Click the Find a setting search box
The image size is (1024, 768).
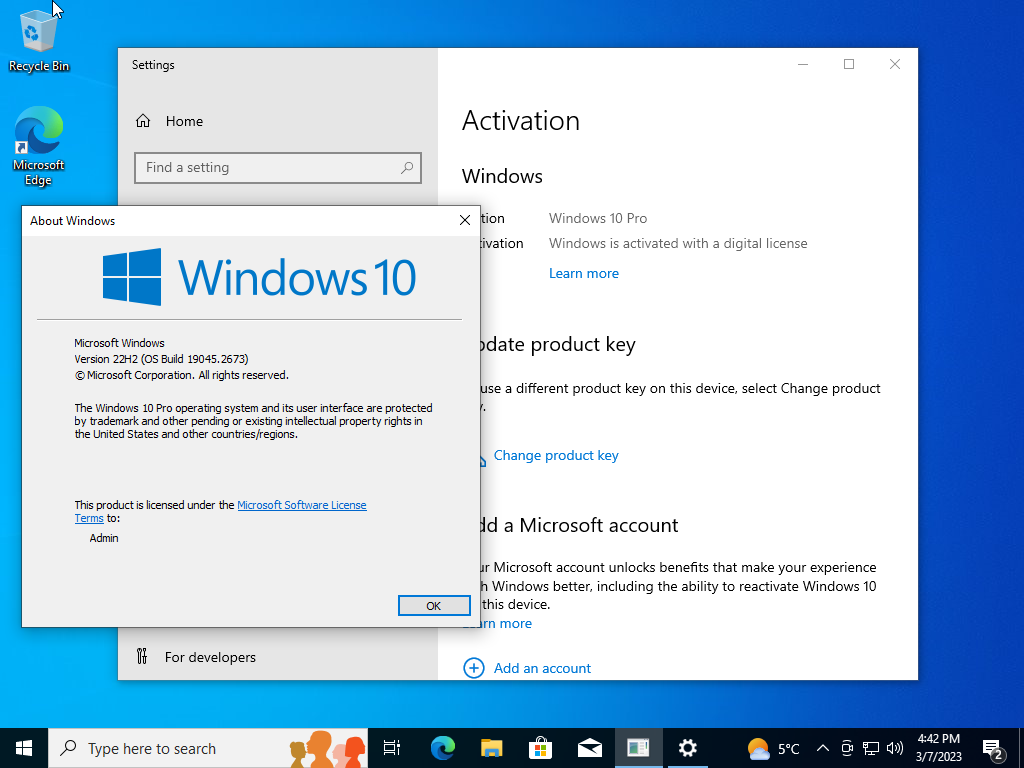click(278, 168)
